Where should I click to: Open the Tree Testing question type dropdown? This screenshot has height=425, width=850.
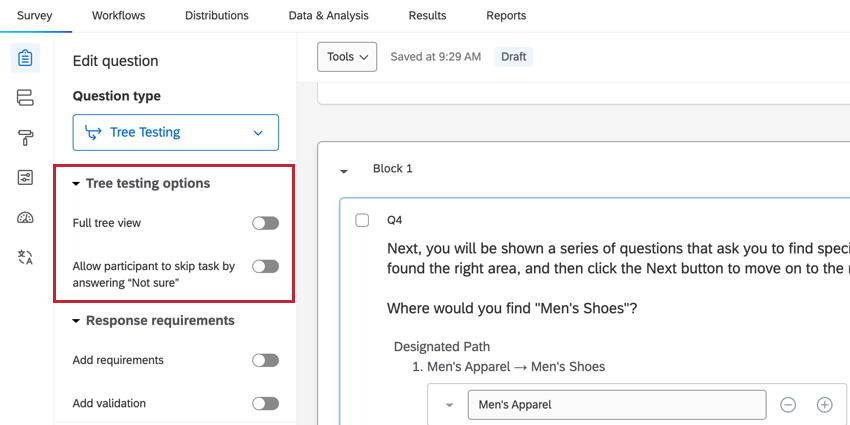[x=176, y=132]
